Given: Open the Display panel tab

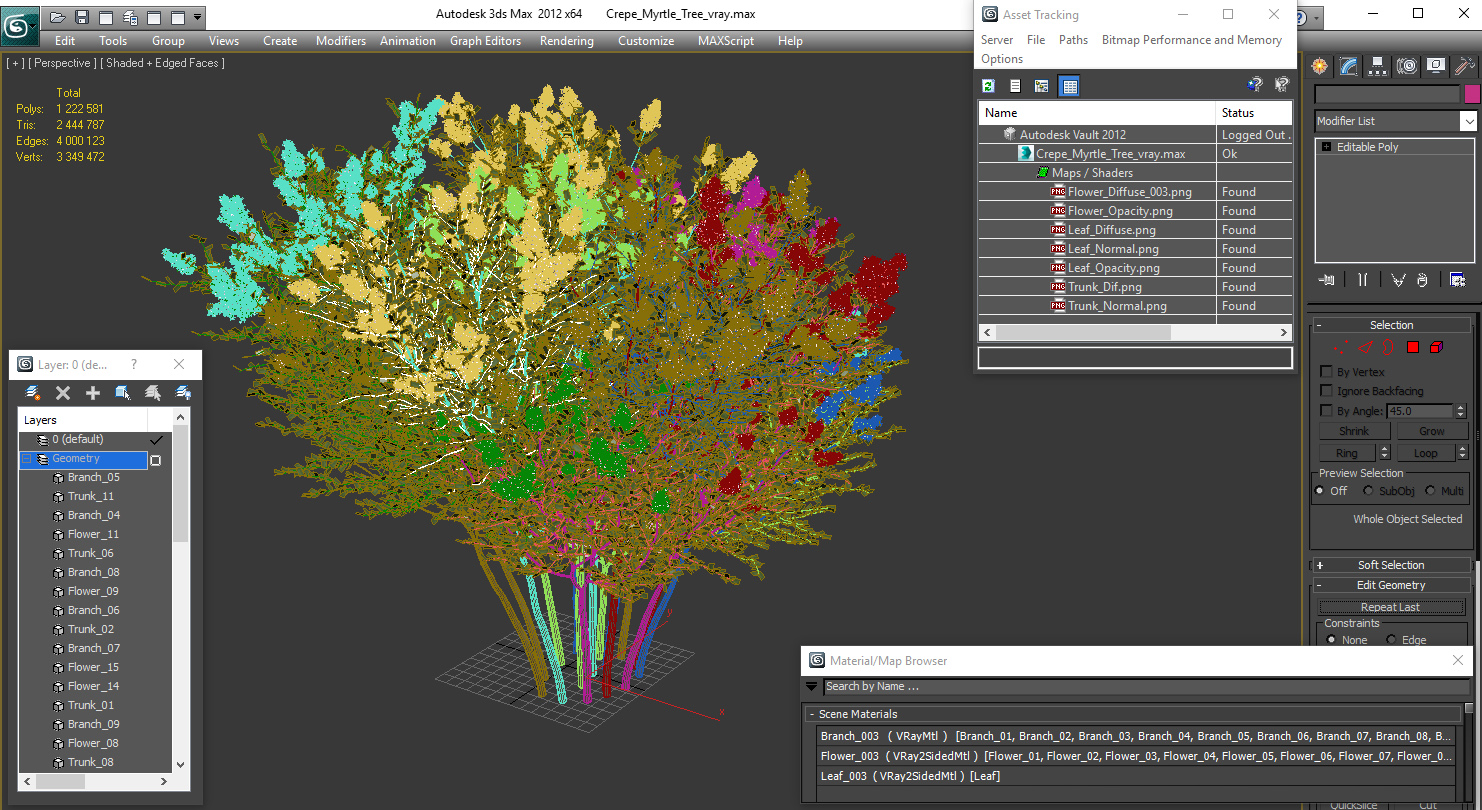Looking at the screenshot, I should [x=1436, y=66].
